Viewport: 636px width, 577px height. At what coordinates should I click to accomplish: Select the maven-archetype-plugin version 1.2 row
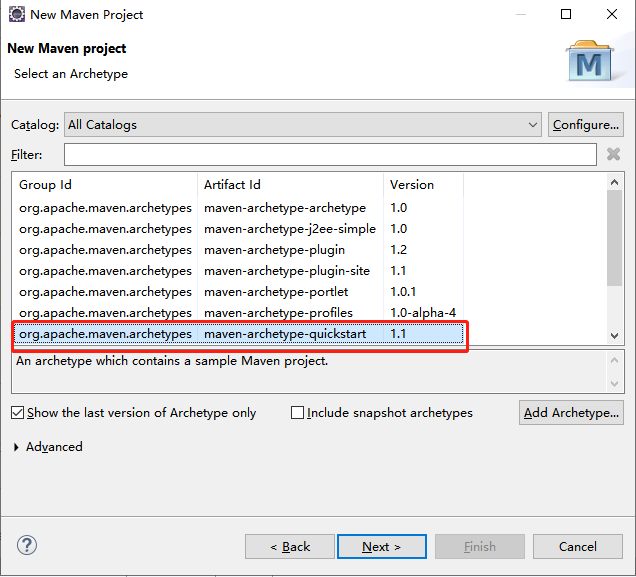238,250
